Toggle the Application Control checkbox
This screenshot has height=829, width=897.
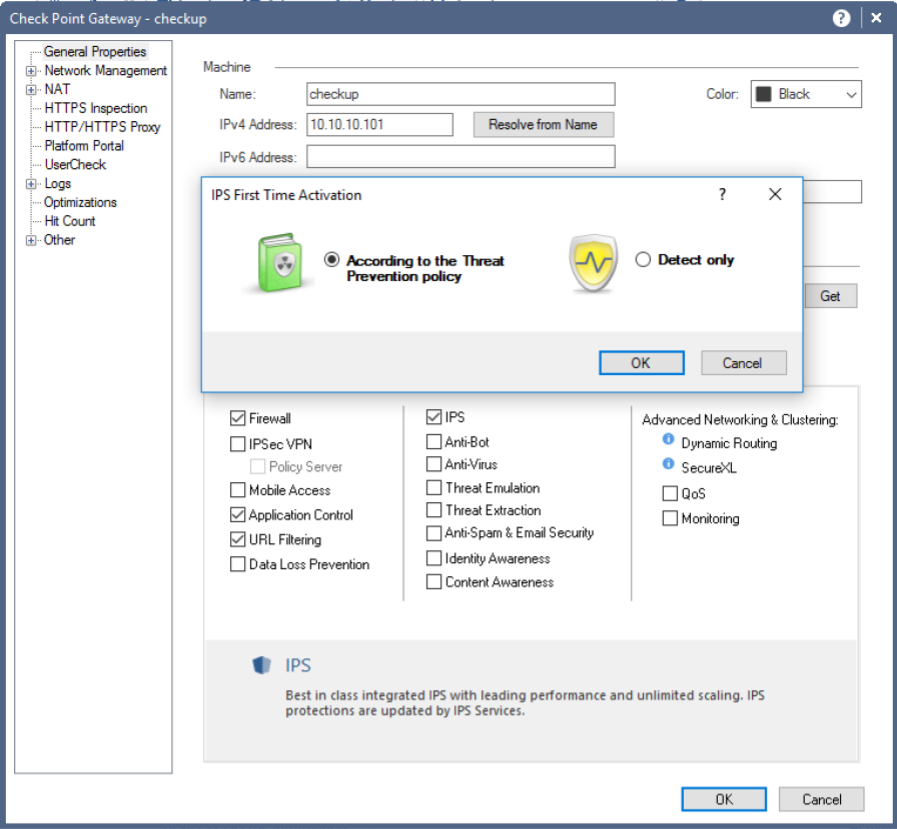(x=237, y=514)
